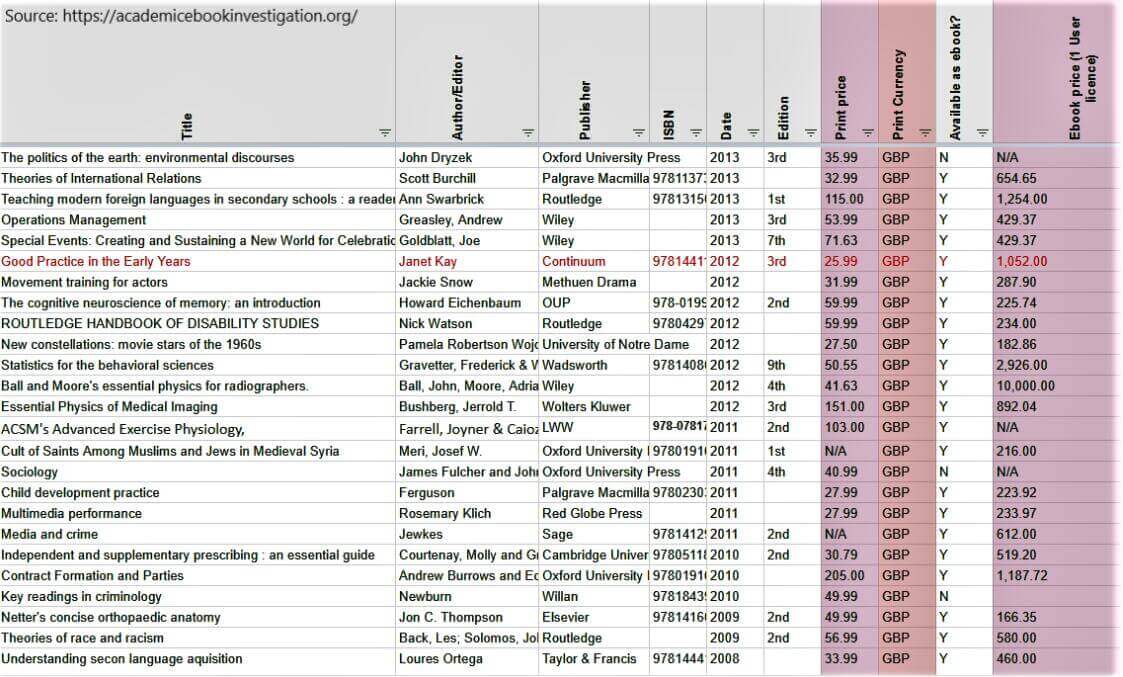Open the ISBN column filter dropdown
This screenshot has height=677, width=1123.
point(696,133)
